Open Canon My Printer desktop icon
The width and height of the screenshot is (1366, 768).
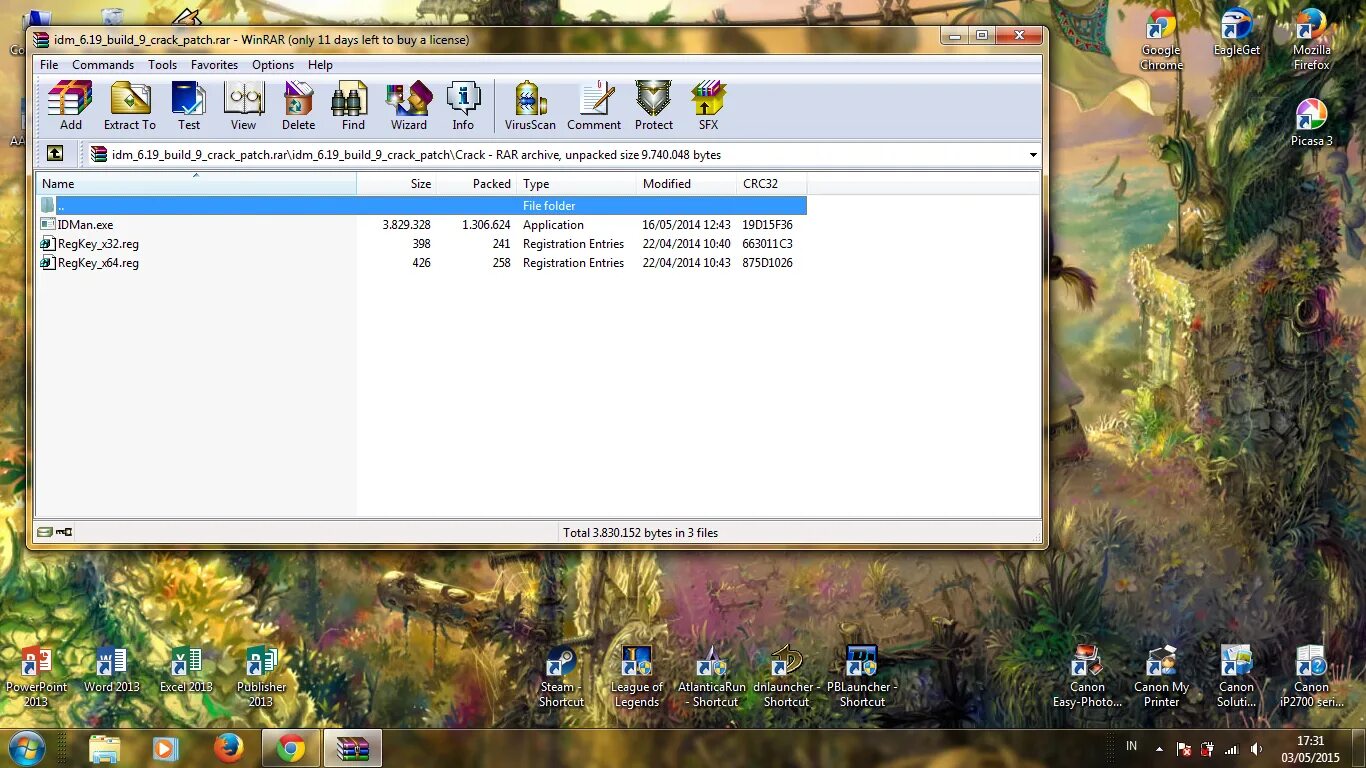click(x=1162, y=677)
